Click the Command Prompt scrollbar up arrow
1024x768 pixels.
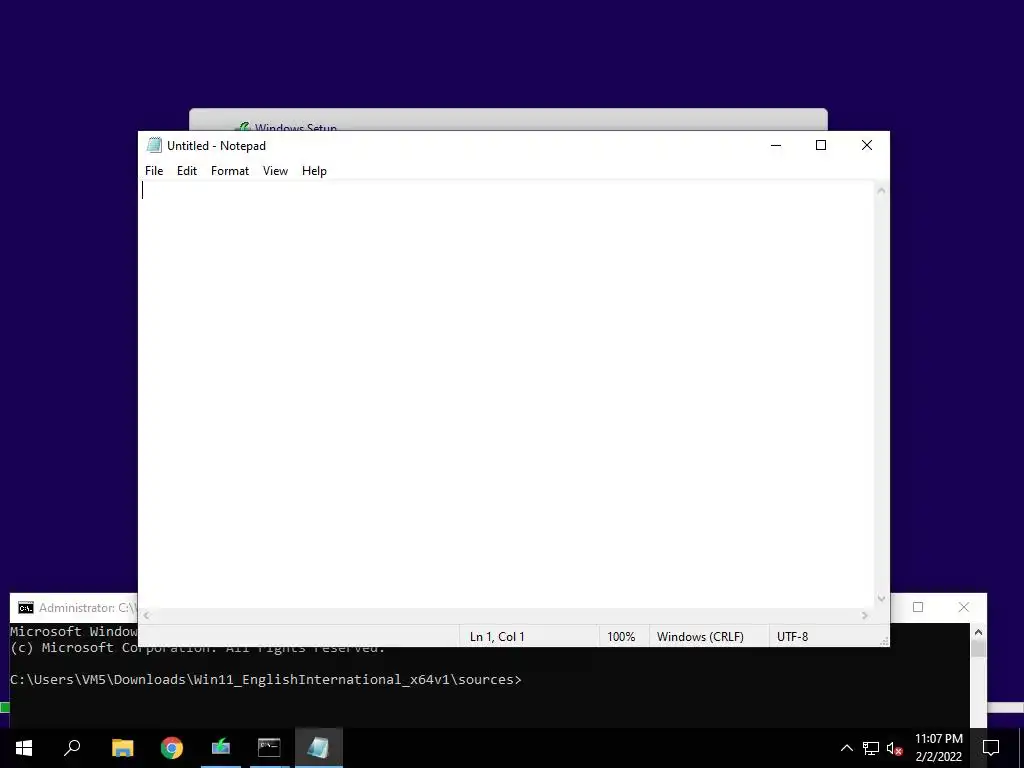[978, 632]
